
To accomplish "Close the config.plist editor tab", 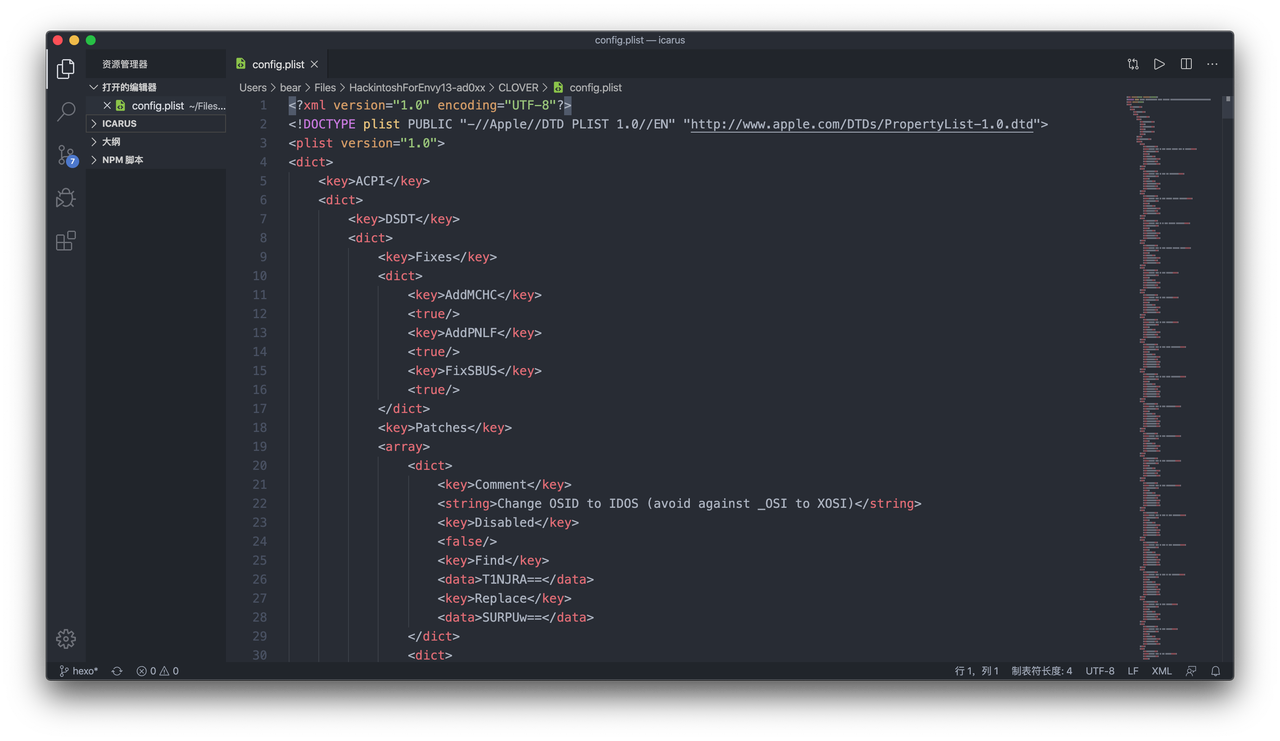I will point(314,64).
